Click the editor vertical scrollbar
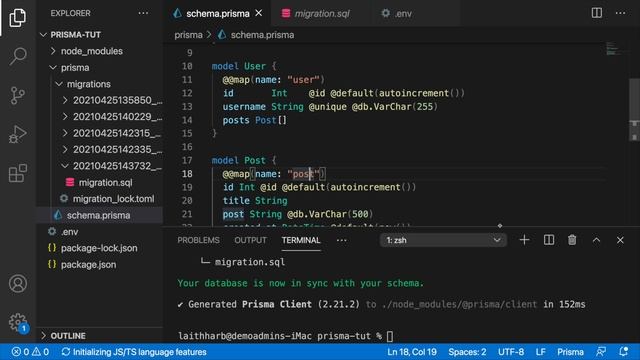 (634, 110)
